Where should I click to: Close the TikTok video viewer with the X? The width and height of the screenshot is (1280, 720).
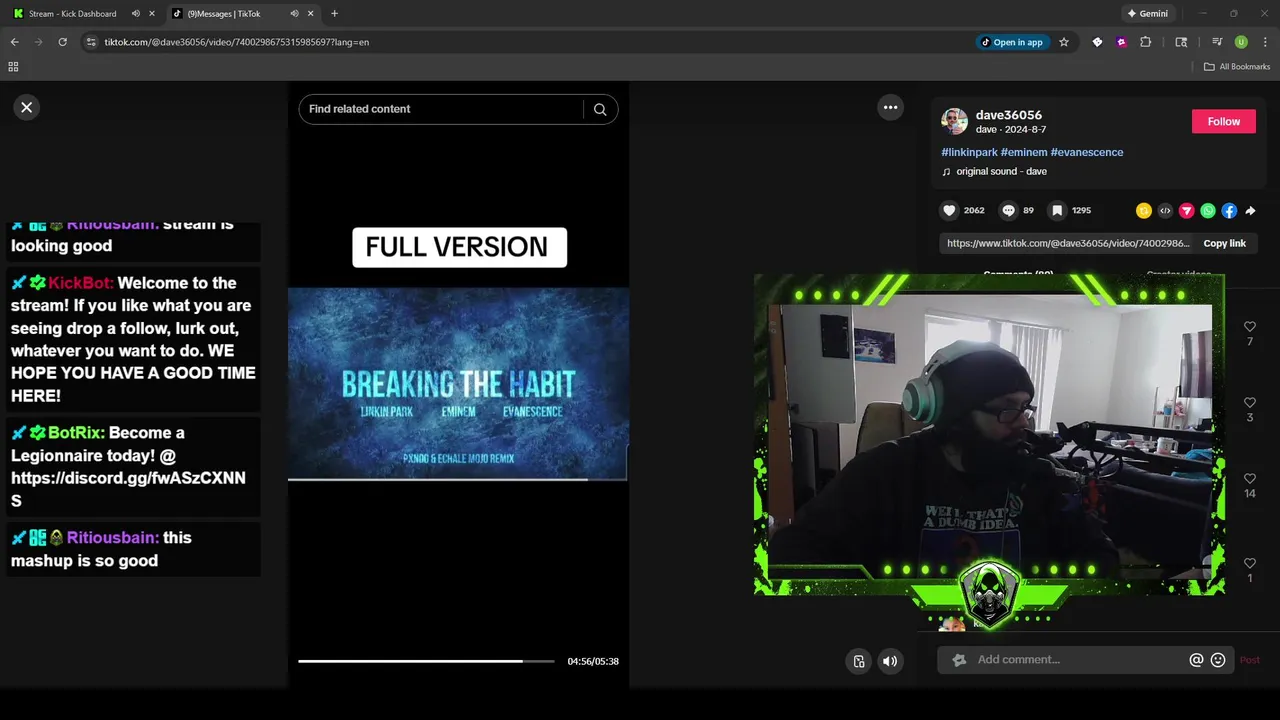[27, 107]
